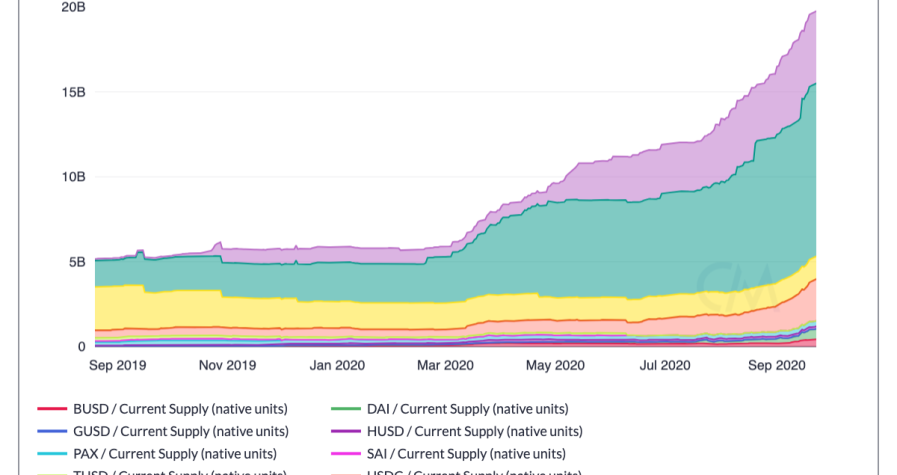Click the Jan 2020 x-axis label
The width and height of the screenshot is (897, 475).
tap(337, 366)
